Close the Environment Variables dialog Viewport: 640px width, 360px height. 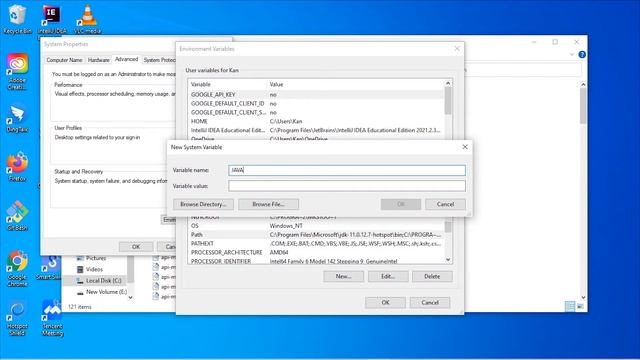pos(457,49)
